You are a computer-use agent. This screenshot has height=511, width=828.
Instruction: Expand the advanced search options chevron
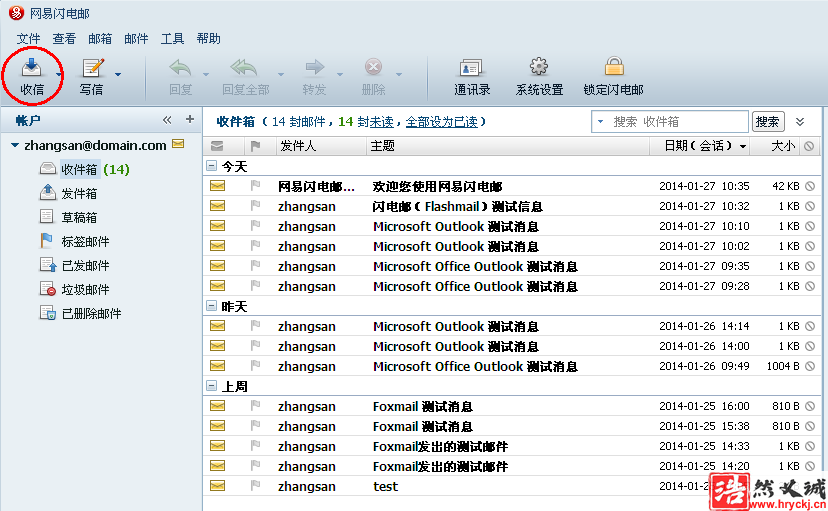pos(800,122)
